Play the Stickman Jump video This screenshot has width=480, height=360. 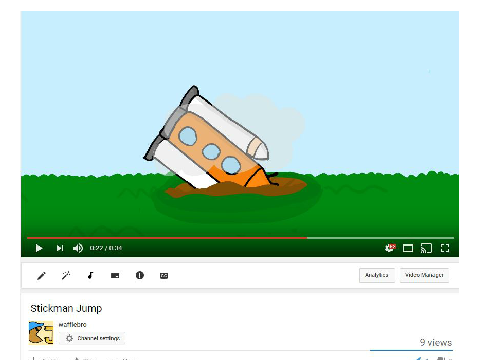(39, 248)
